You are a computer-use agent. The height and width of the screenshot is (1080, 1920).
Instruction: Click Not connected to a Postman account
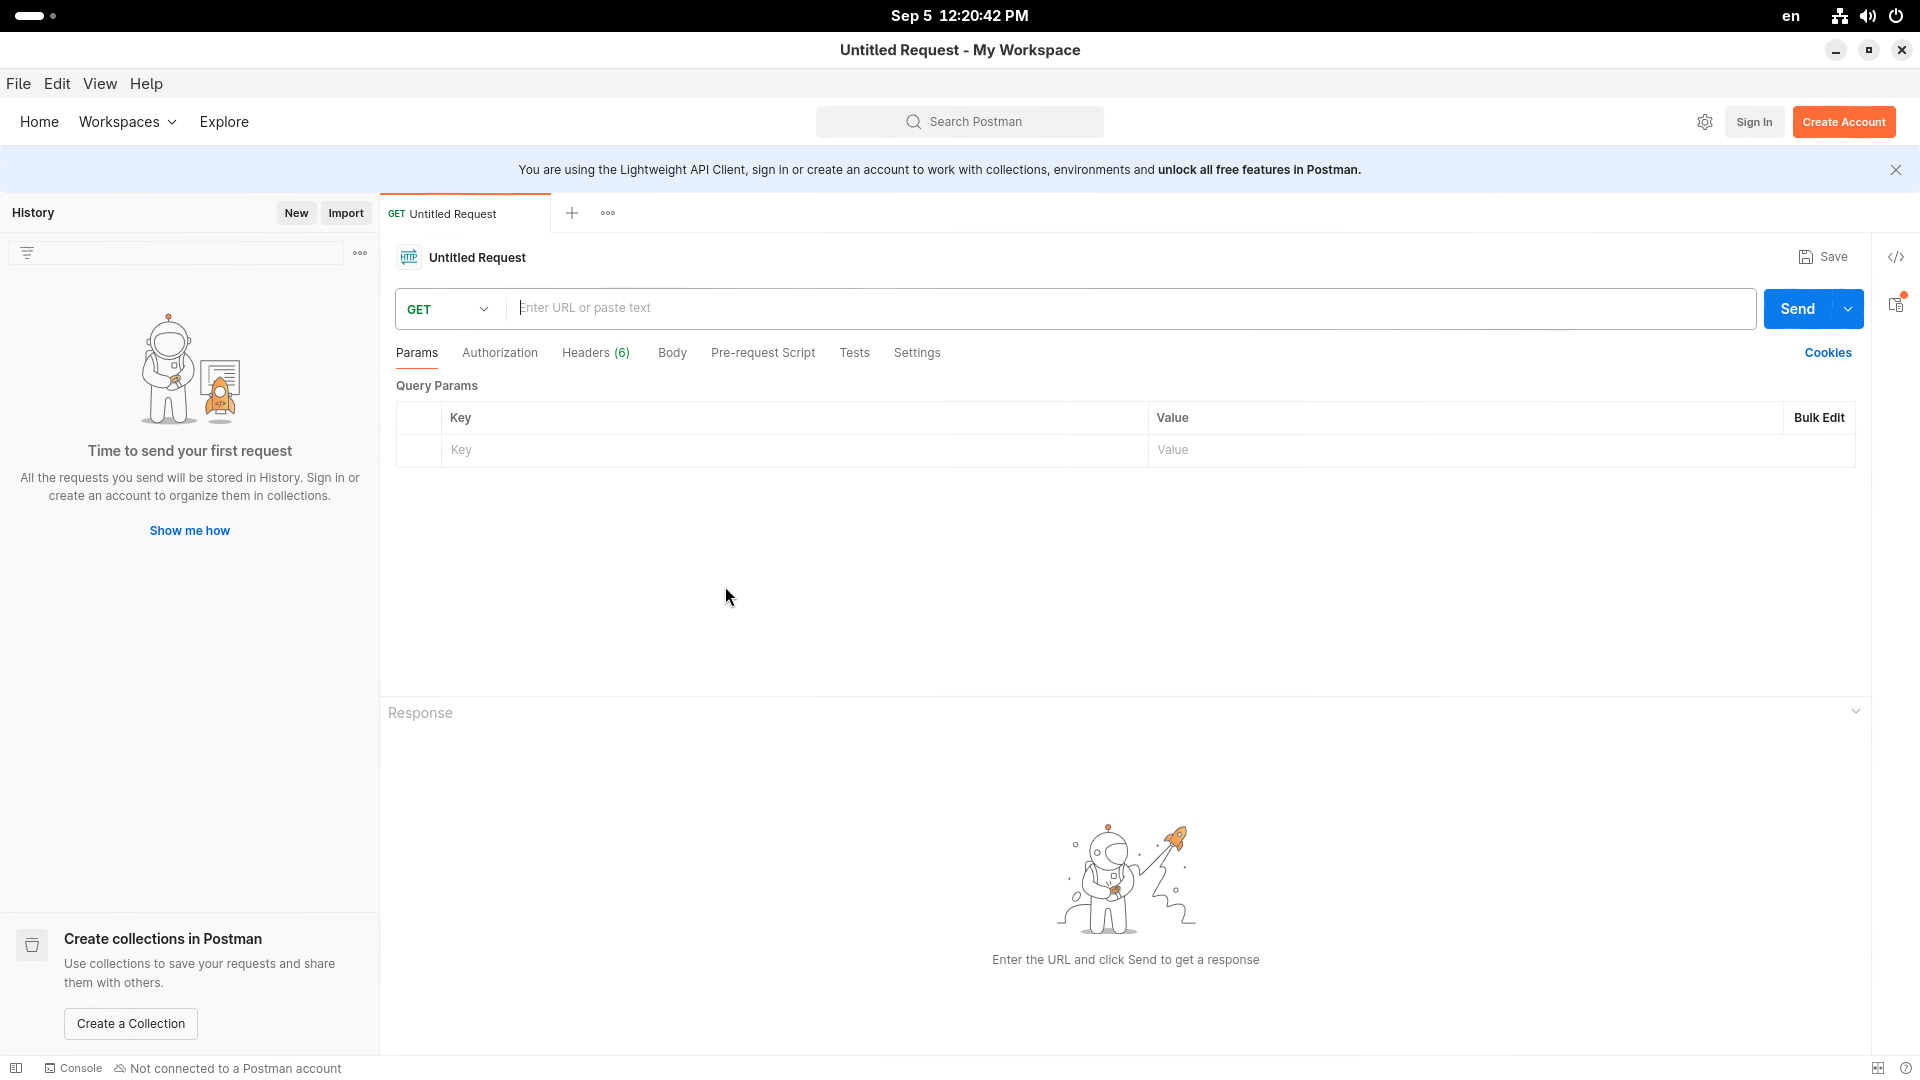228,1068
